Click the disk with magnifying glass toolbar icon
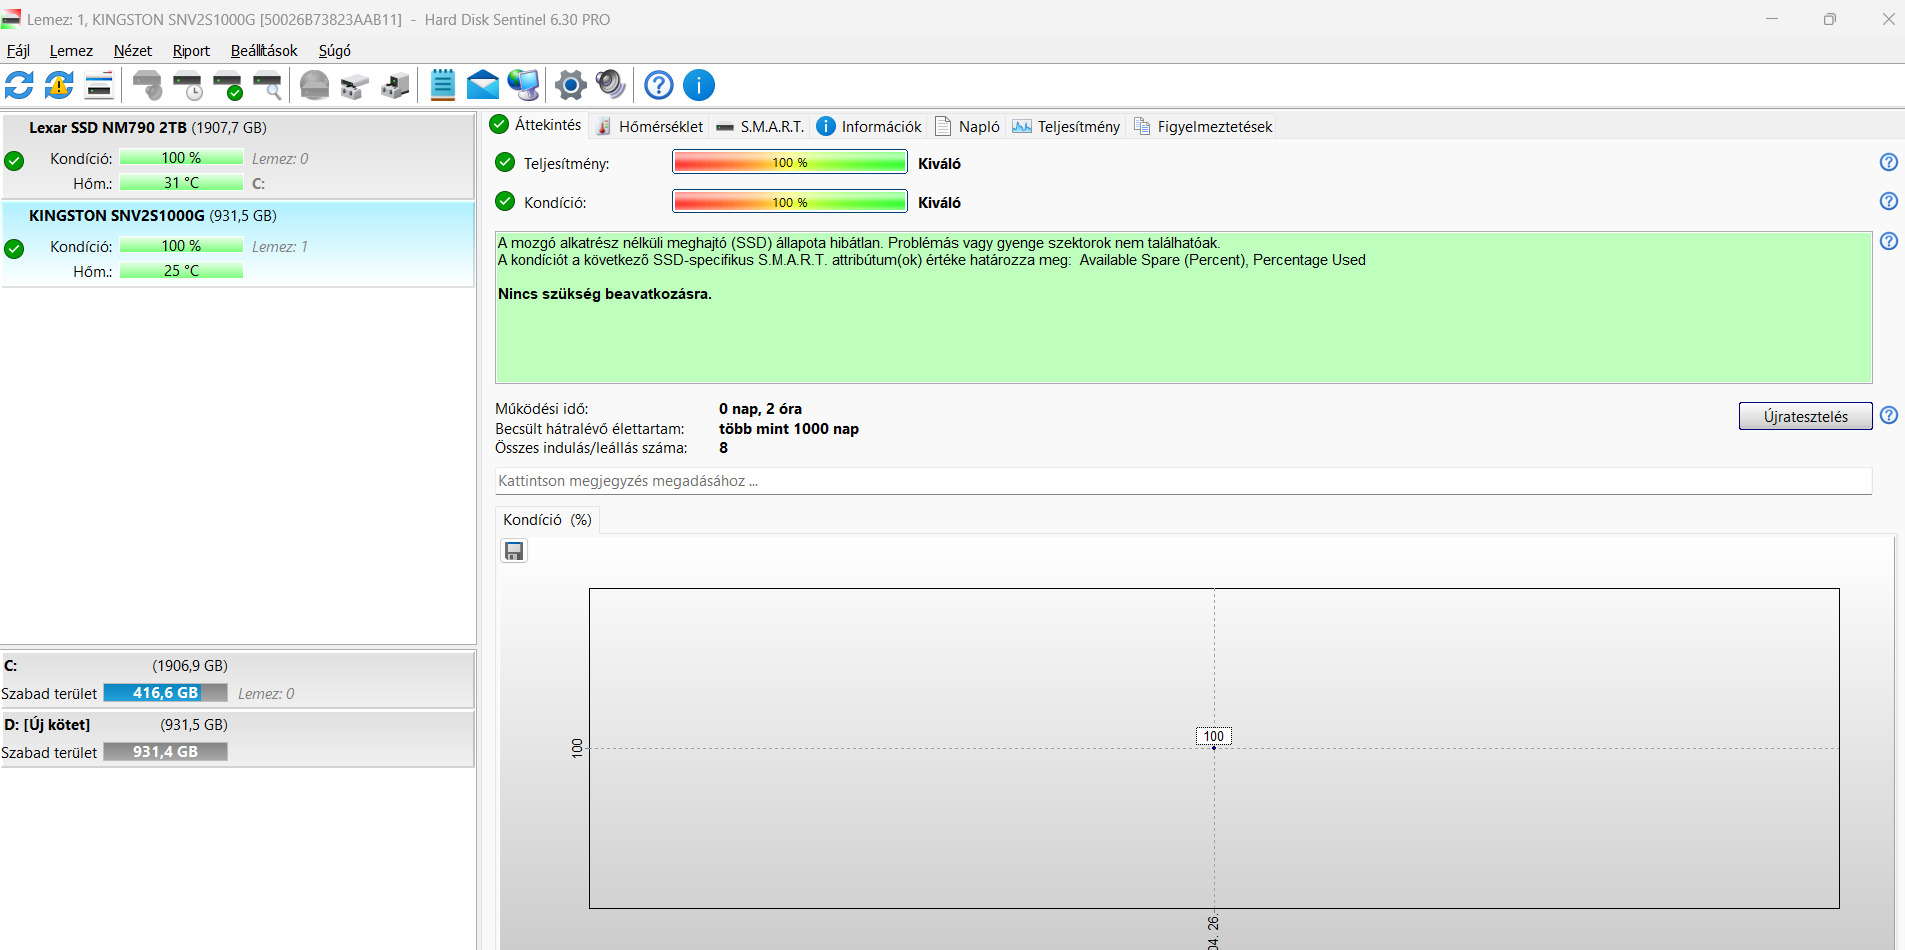 [267, 85]
